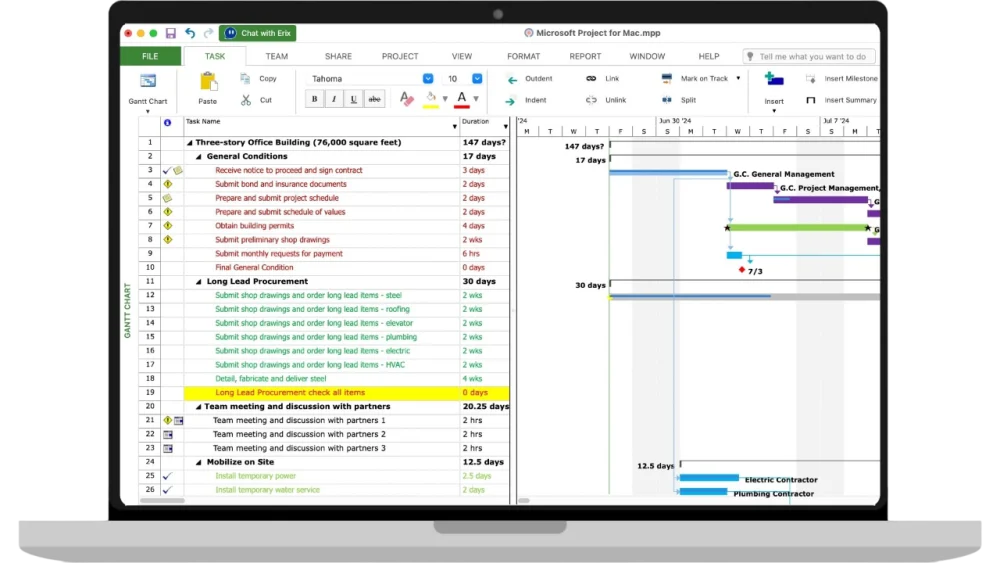The height and width of the screenshot is (563, 1000).
Task: Toggle Italic formatting
Action: point(334,99)
